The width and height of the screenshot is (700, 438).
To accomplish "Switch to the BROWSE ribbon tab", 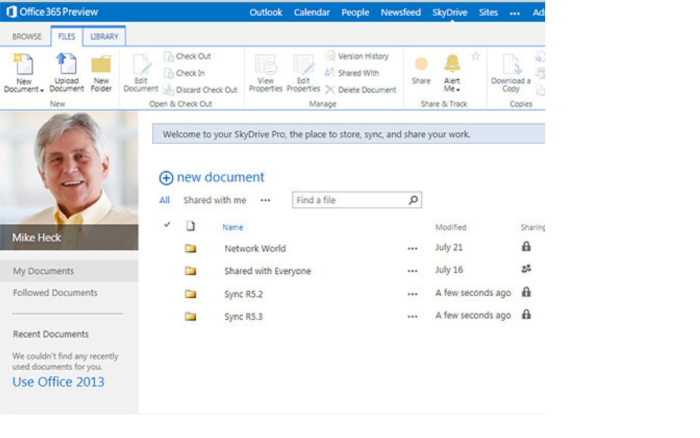I will click(x=27, y=37).
